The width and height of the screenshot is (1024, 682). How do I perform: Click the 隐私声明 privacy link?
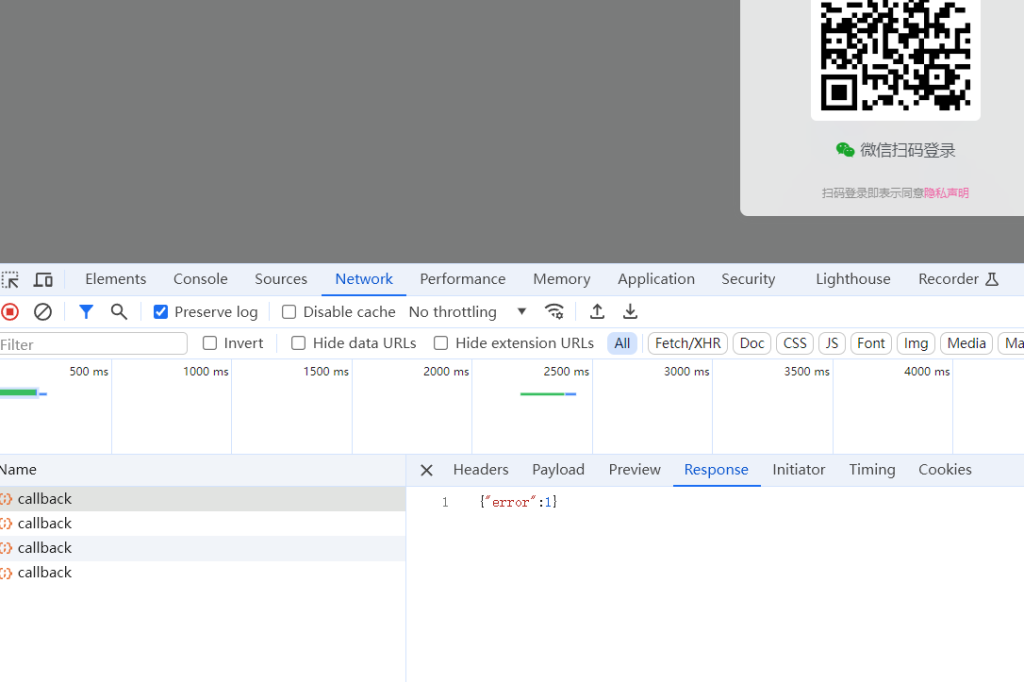946,193
